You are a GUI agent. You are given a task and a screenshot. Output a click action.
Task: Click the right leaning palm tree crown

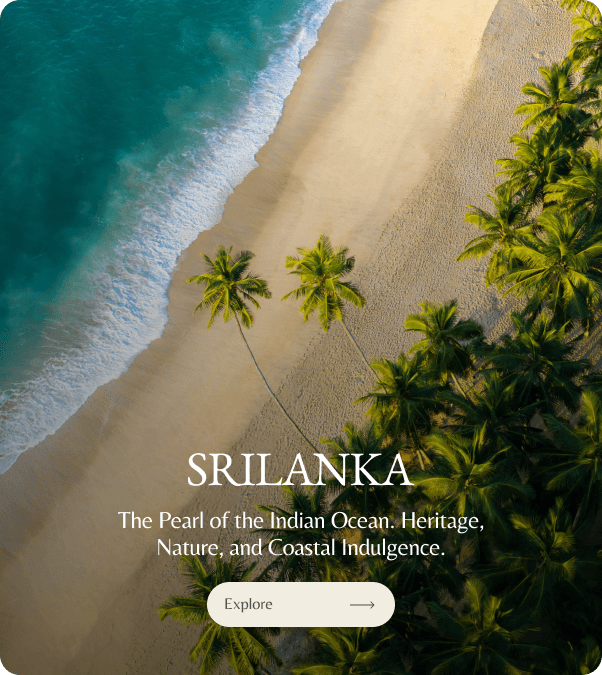coord(322,280)
